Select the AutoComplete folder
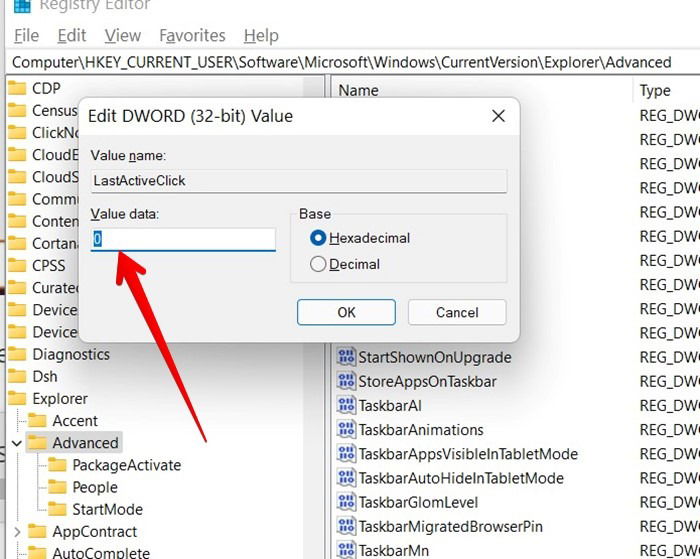Viewport: 700px width, 559px height. point(101,553)
